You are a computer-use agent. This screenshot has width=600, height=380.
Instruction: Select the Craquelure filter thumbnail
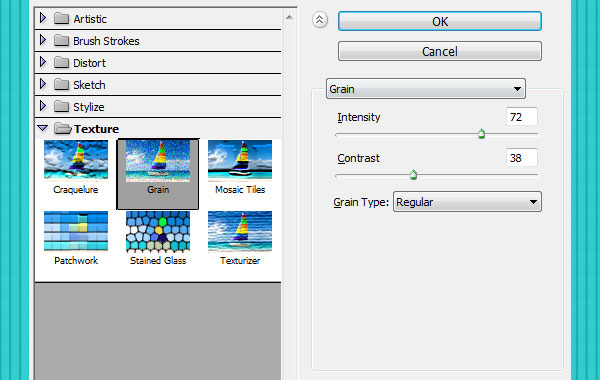point(76,160)
